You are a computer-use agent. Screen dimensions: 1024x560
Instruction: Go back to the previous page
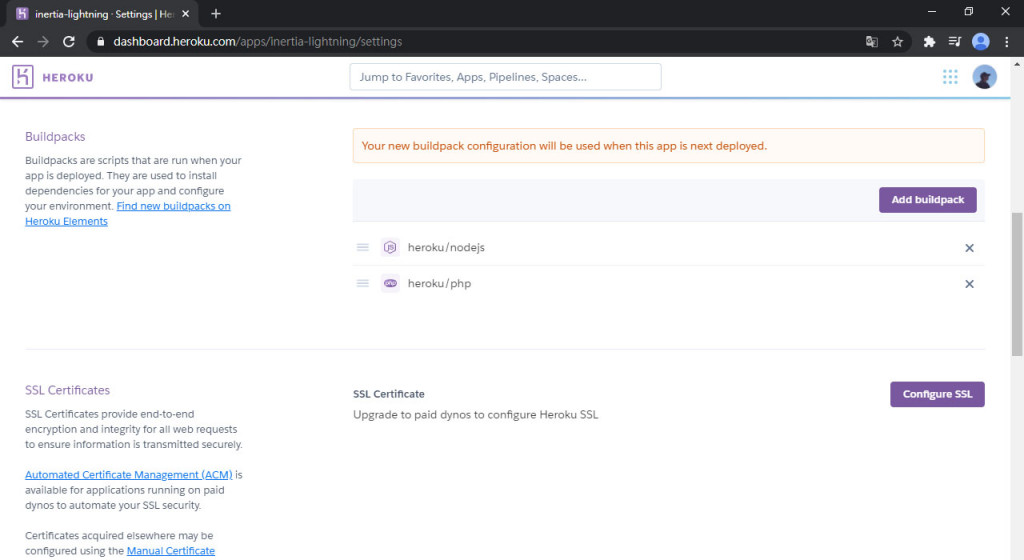[17, 42]
